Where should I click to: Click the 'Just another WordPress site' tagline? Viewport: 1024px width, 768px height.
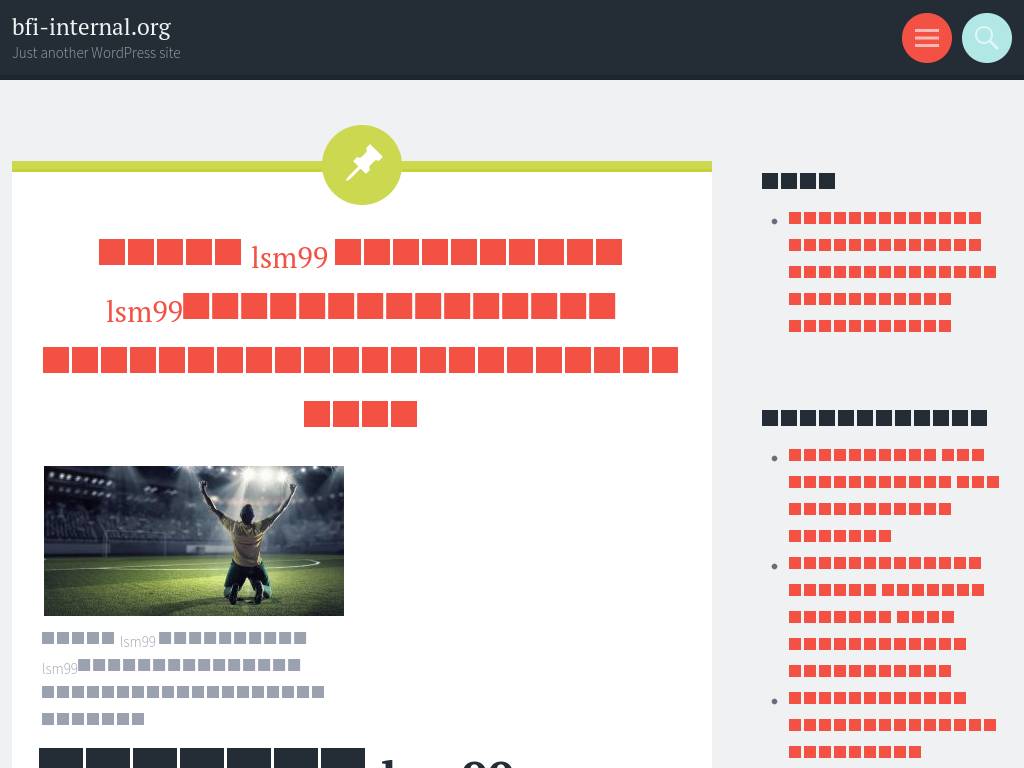click(96, 53)
